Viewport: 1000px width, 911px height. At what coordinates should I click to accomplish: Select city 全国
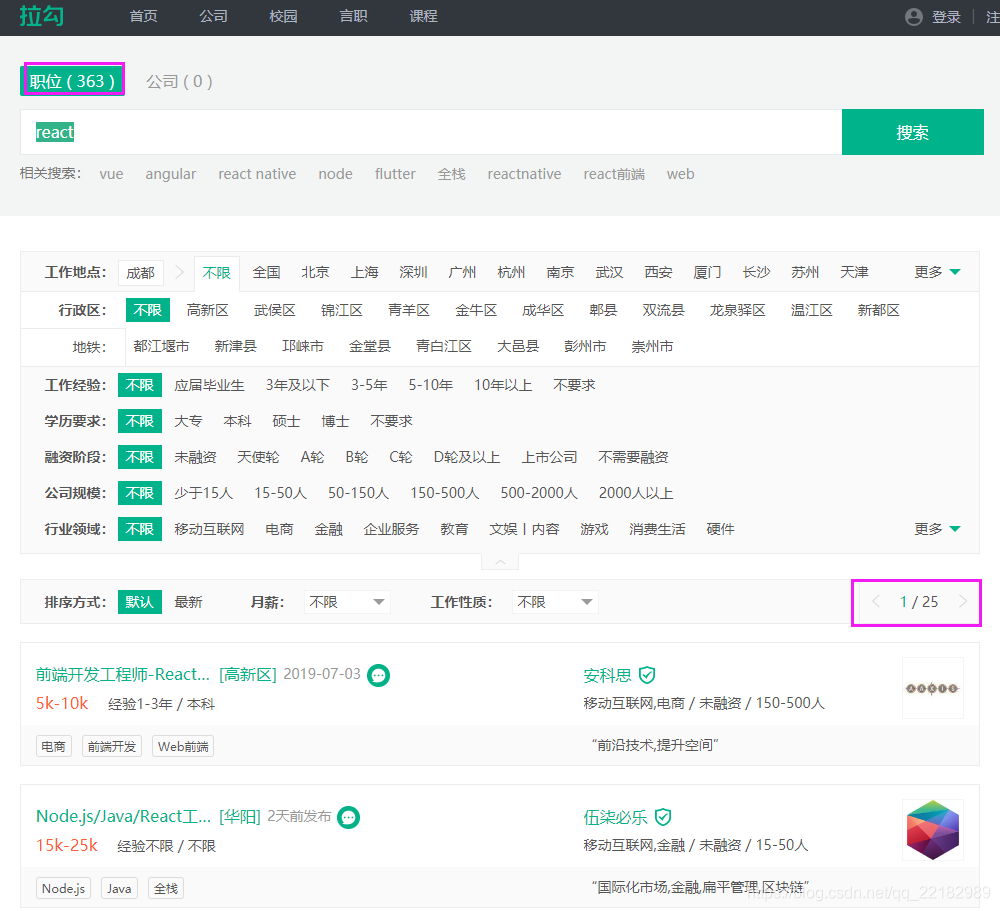click(x=267, y=272)
